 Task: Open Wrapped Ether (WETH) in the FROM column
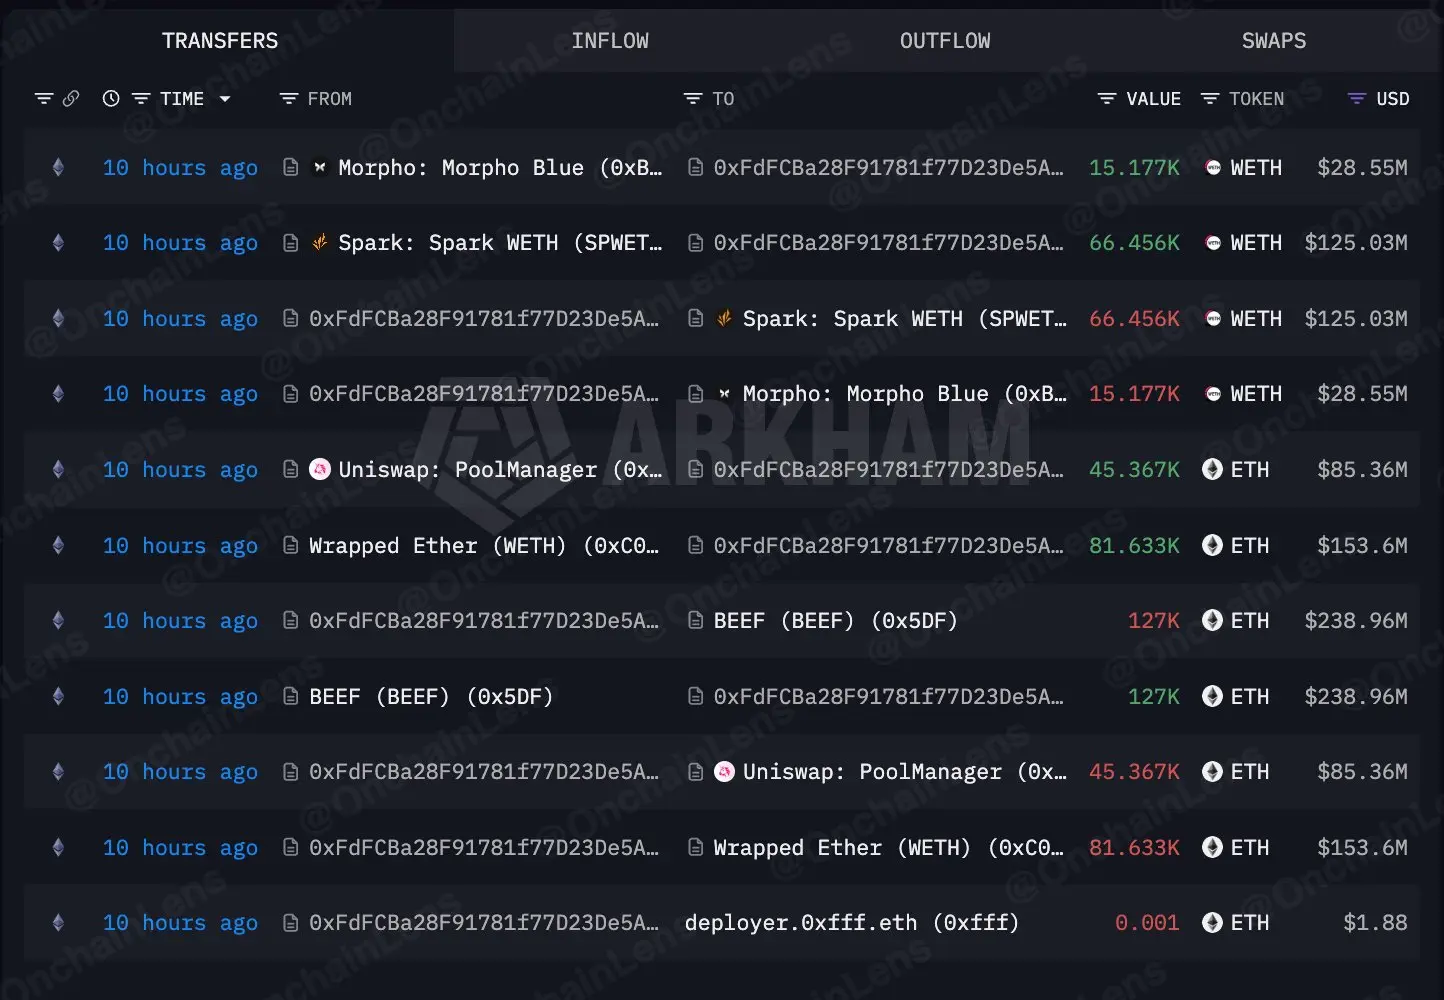[484, 545]
